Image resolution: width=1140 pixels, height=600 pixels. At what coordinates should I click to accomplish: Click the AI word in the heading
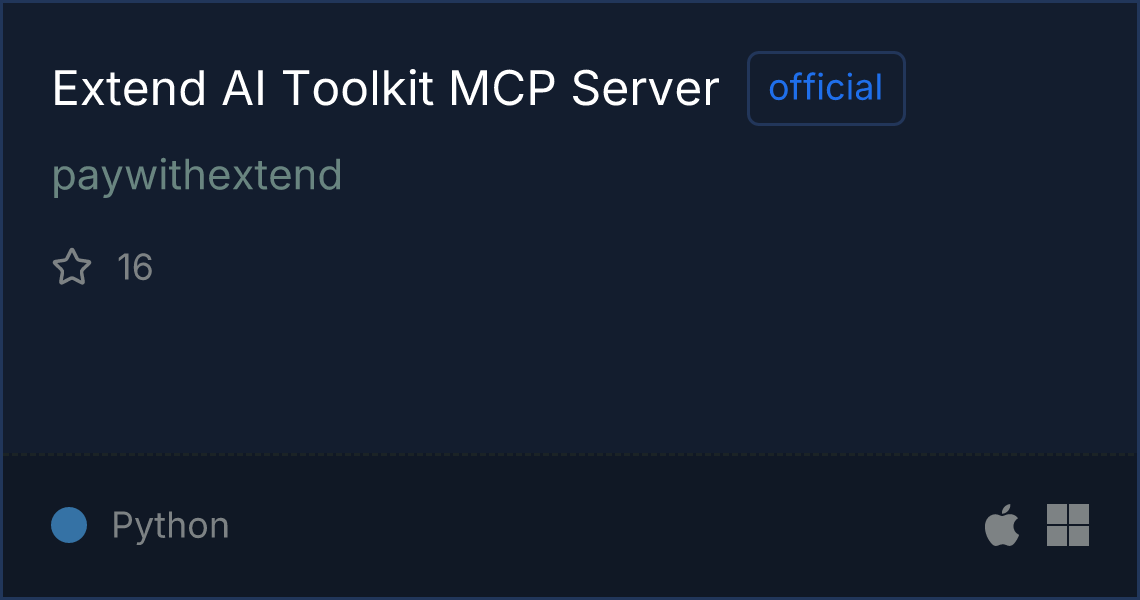pyautogui.click(x=244, y=89)
